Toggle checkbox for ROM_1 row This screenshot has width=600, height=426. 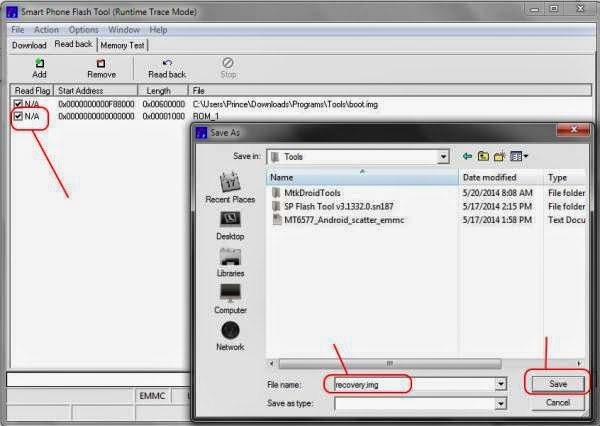pyautogui.click(x=18, y=116)
